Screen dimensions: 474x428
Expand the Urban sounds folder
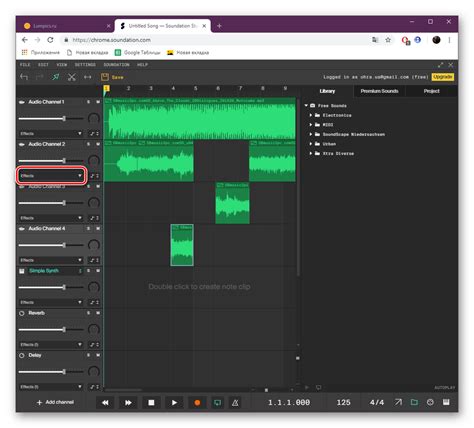[329, 144]
